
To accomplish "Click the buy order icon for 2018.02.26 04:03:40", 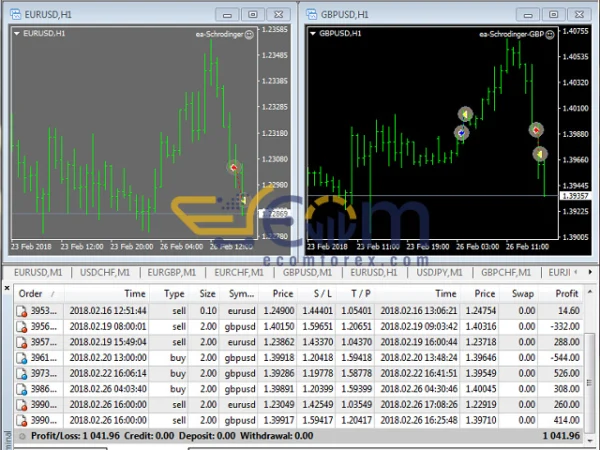I will point(22,389).
